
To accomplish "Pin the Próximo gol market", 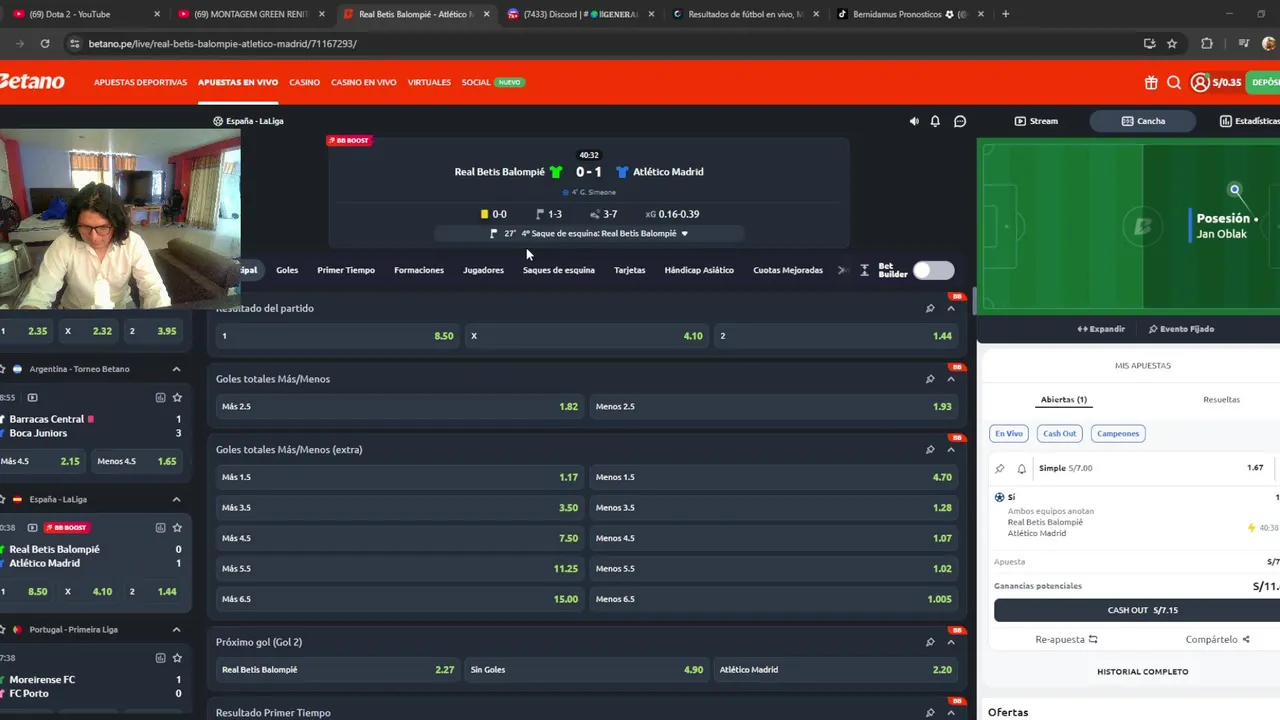I will pyautogui.click(x=930, y=642).
